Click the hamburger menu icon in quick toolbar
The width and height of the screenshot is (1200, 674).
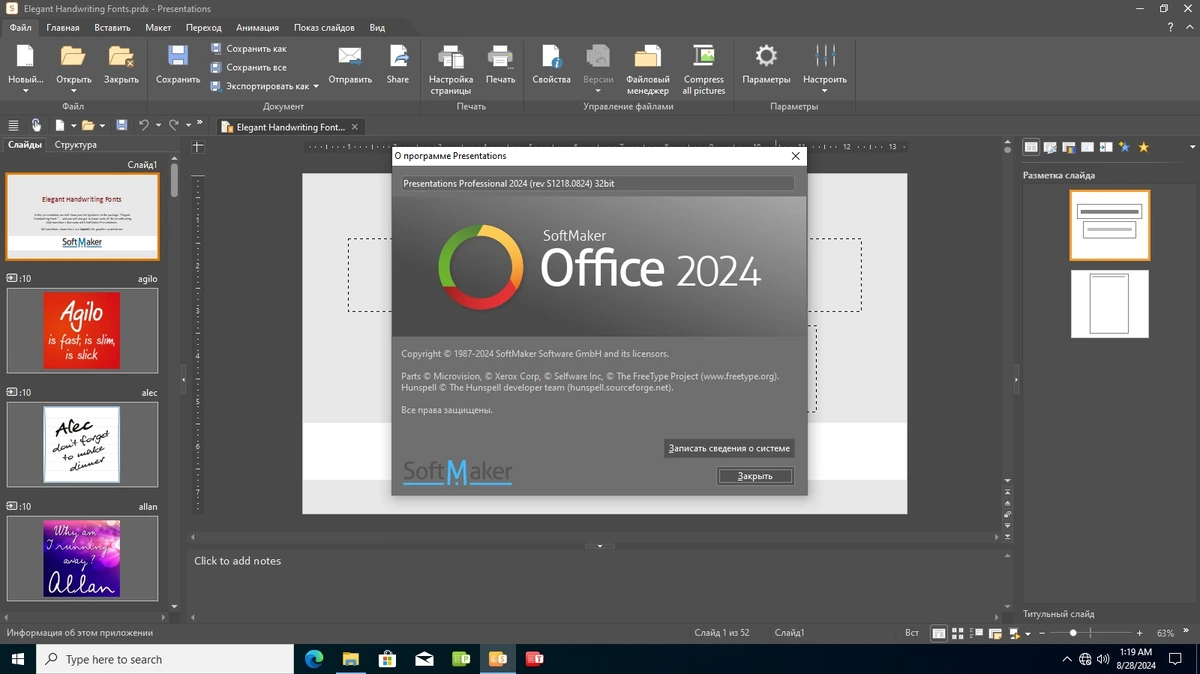(x=13, y=125)
